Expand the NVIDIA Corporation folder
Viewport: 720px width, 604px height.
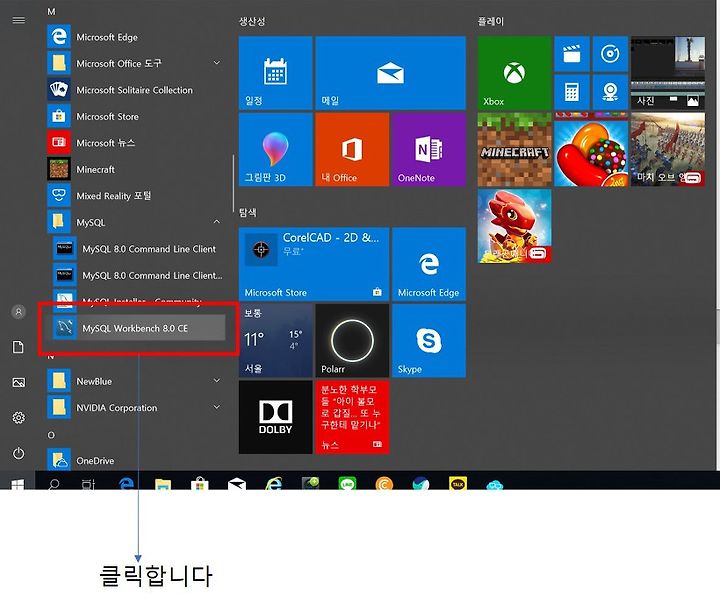(x=217, y=407)
